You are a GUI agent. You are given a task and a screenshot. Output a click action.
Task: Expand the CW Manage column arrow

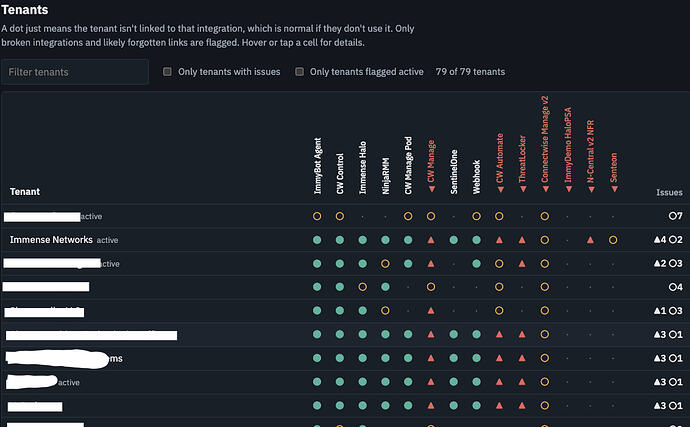(432, 189)
